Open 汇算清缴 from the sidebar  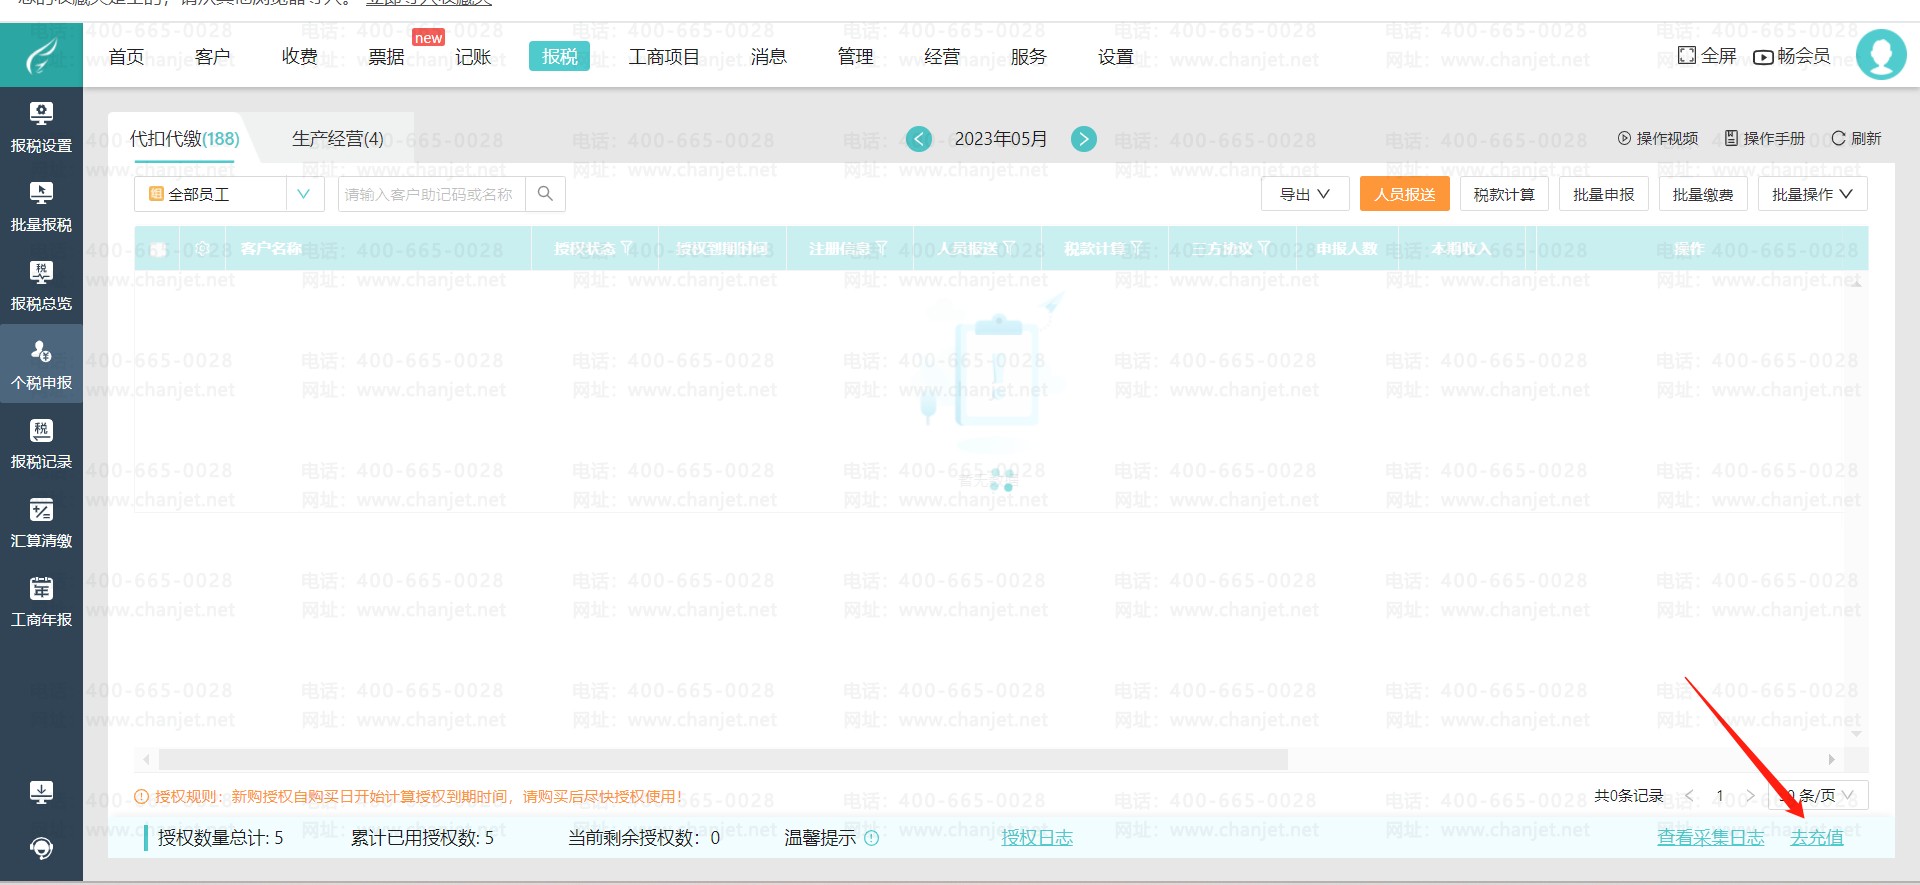click(x=41, y=523)
